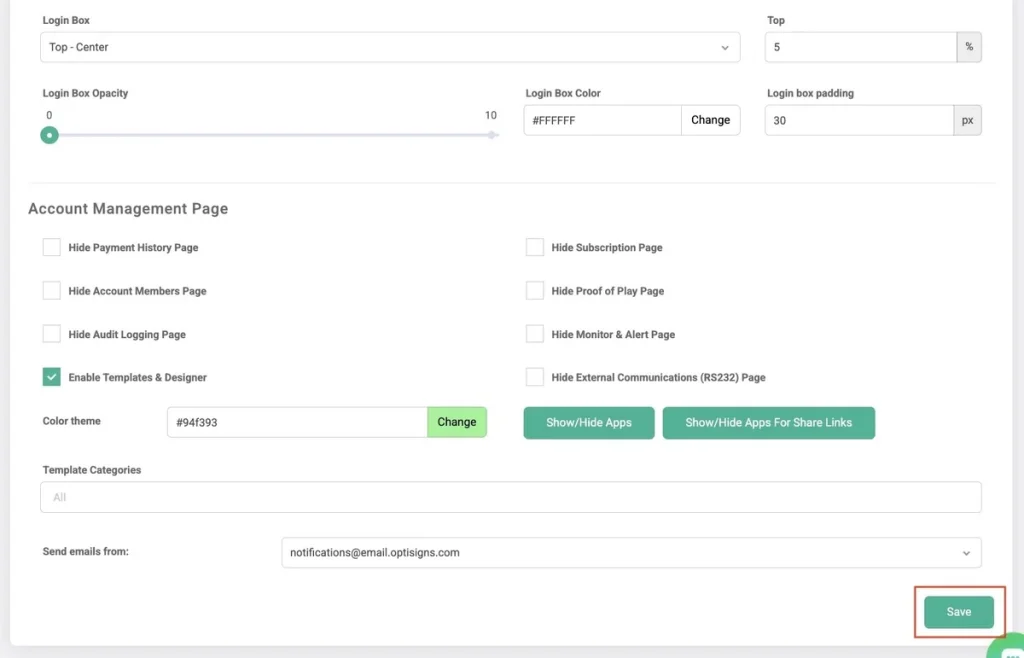Select Hide Monitor & Alert Page checkbox
The height and width of the screenshot is (658, 1024).
point(535,334)
